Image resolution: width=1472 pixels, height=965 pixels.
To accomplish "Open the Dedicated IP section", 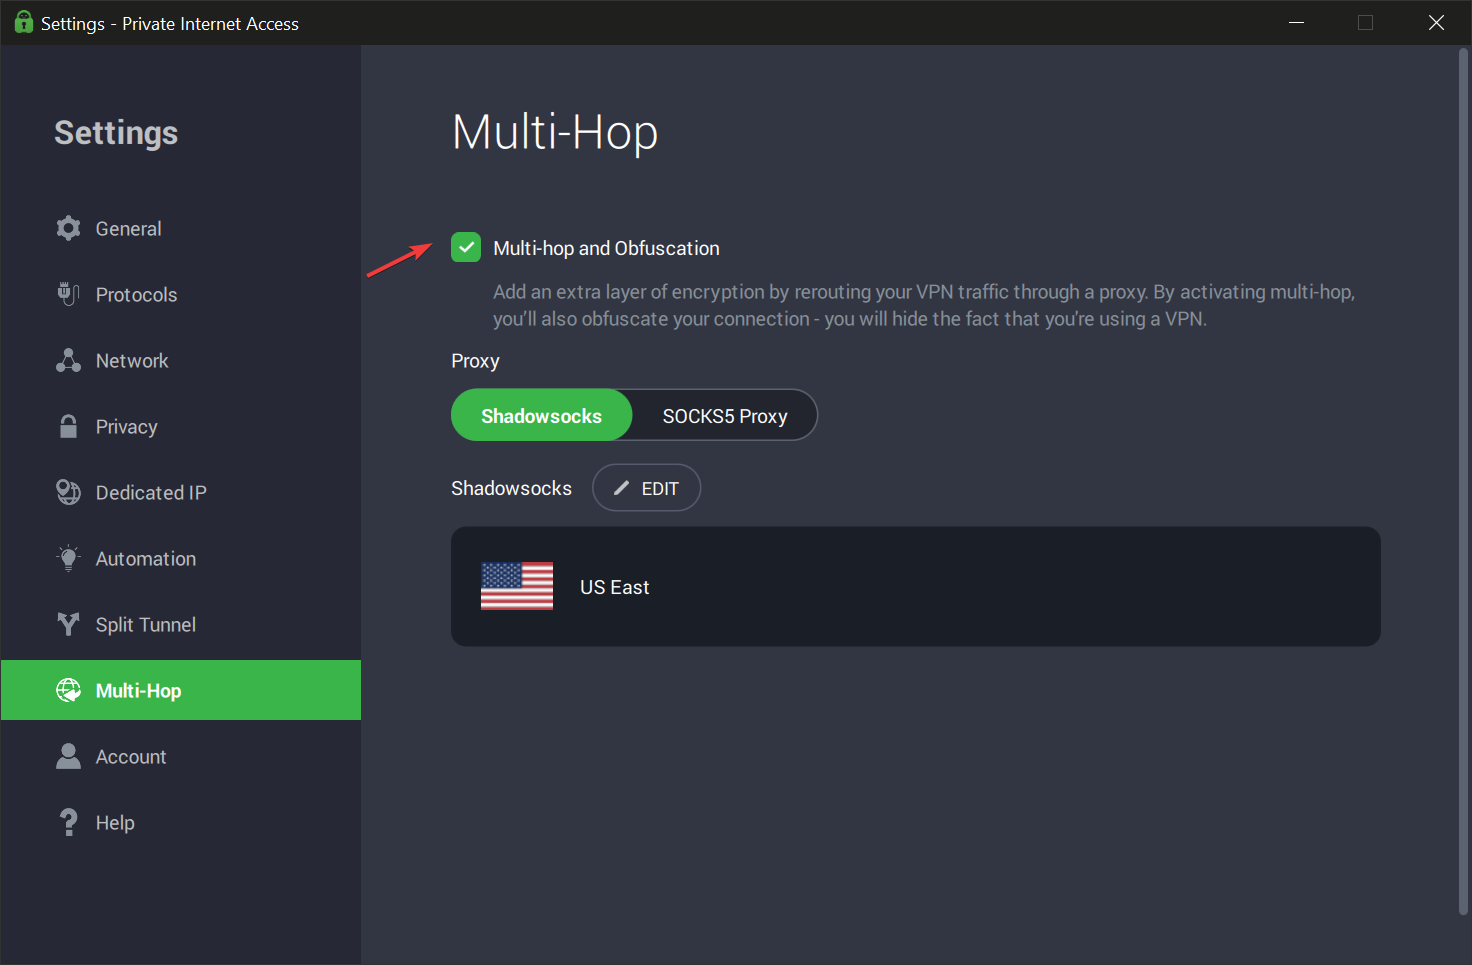I will 181,492.
